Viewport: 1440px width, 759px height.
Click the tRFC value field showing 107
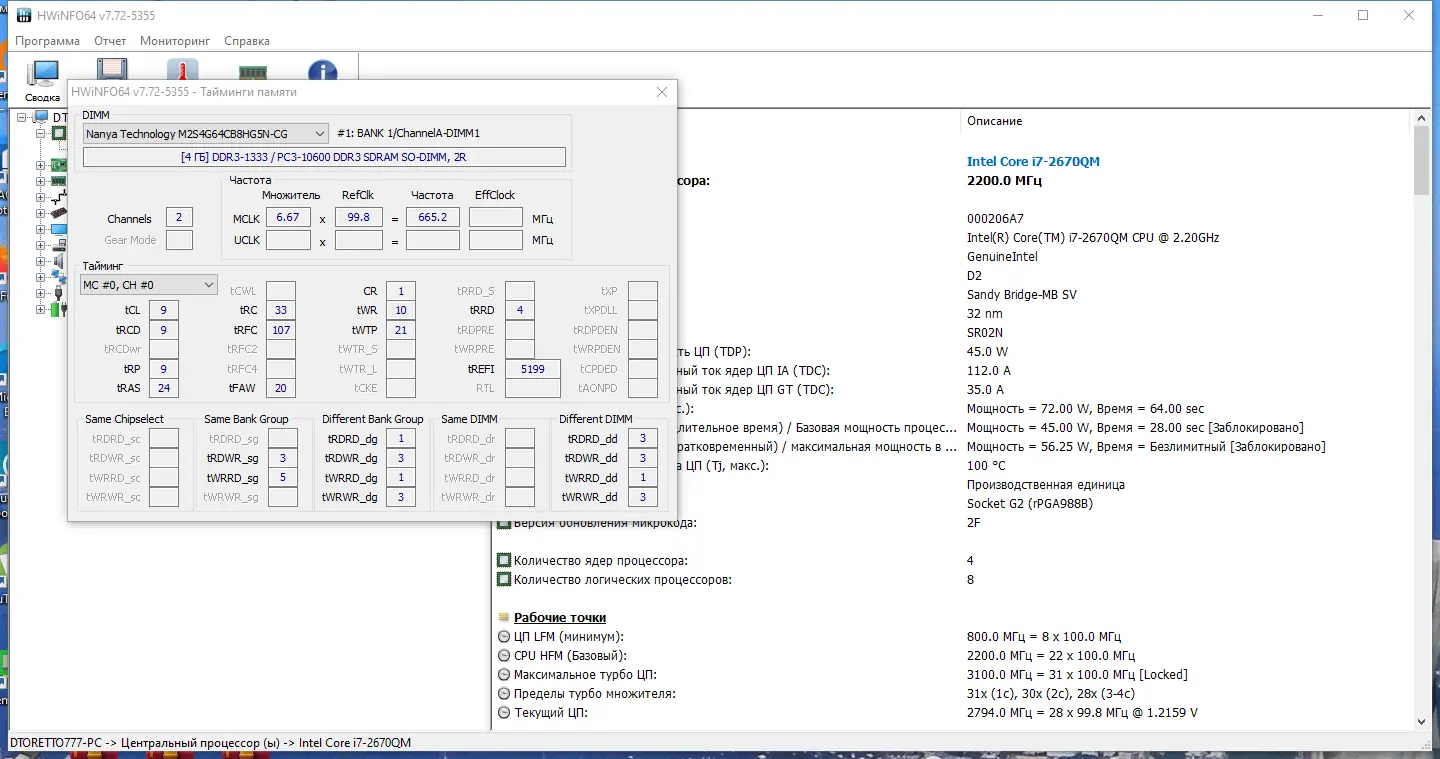pyautogui.click(x=281, y=330)
